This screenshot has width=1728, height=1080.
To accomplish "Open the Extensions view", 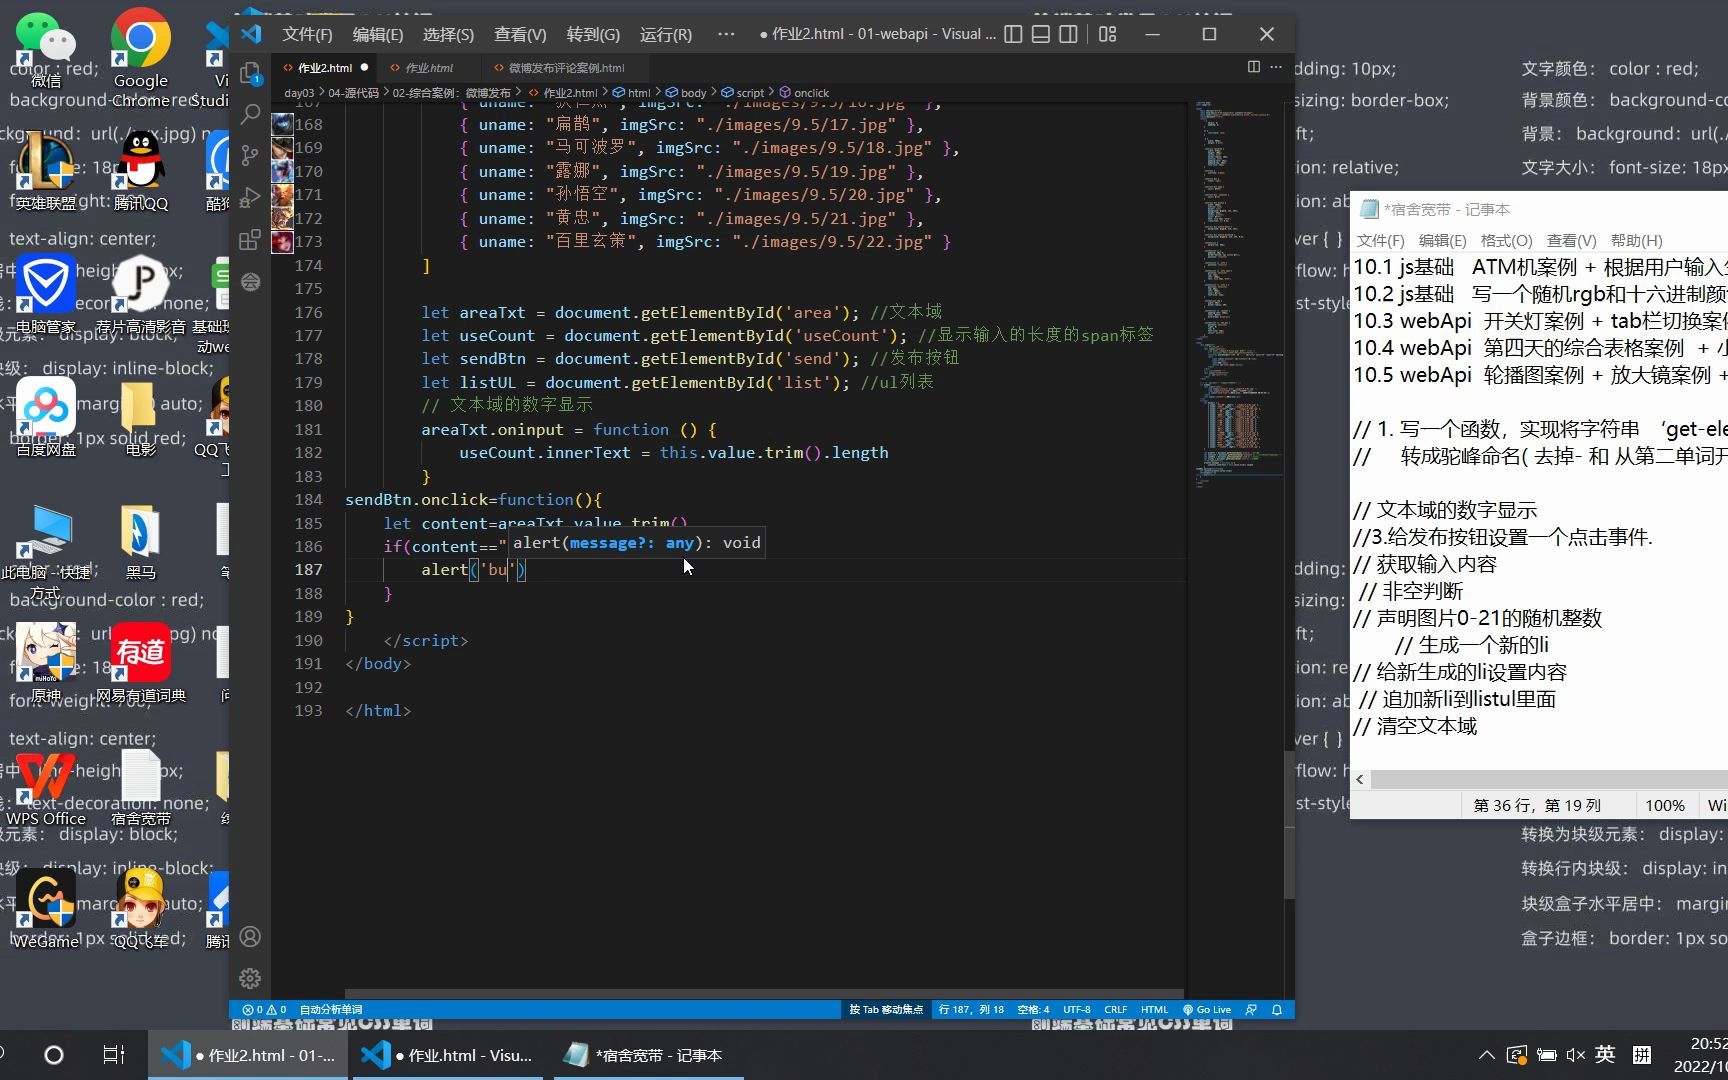I will [x=250, y=239].
